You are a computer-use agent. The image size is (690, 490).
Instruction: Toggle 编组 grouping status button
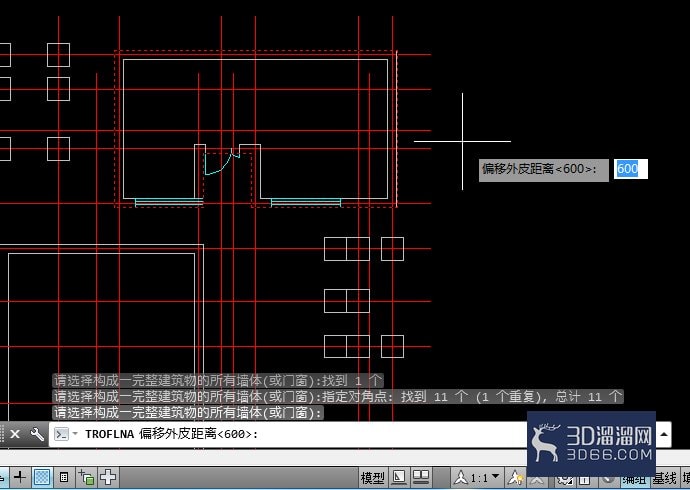pos(635,480)
